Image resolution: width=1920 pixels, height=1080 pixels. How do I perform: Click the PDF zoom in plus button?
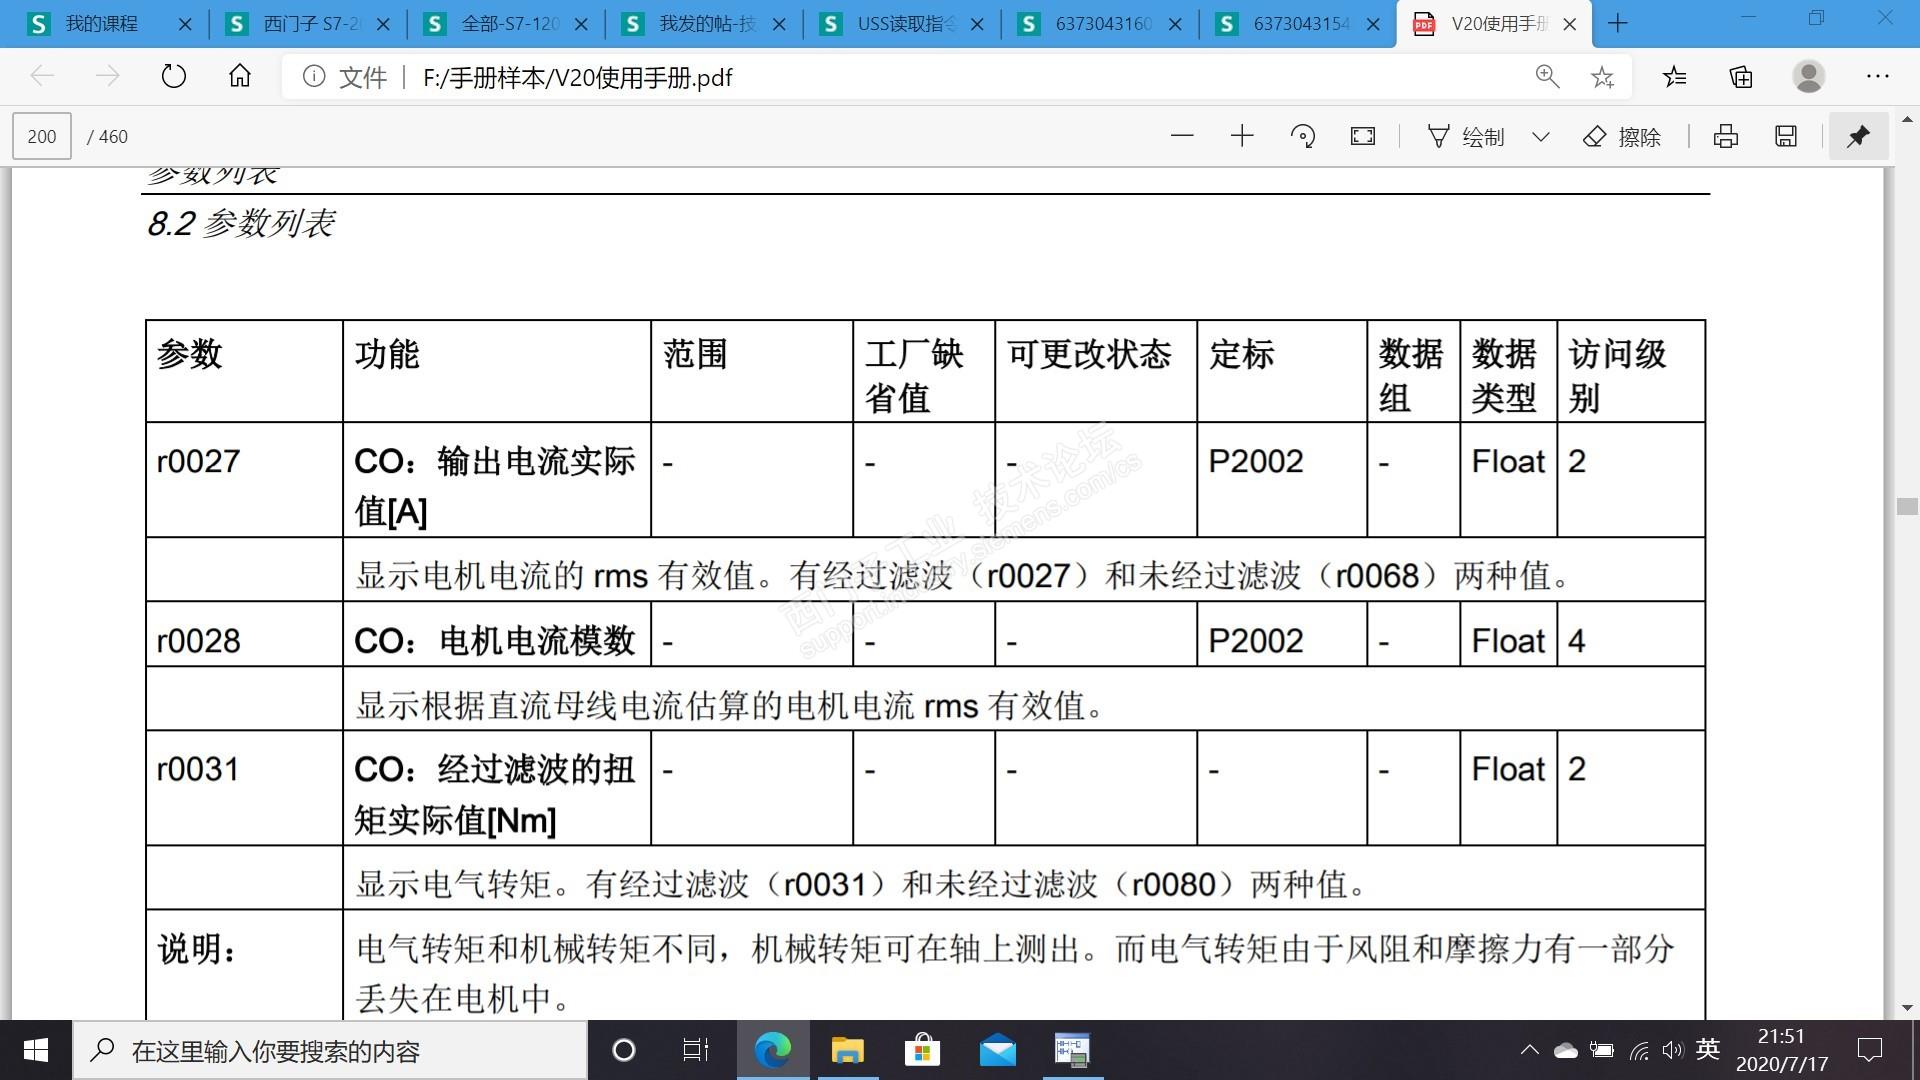pyautogui.click(x=1242, y=136)
